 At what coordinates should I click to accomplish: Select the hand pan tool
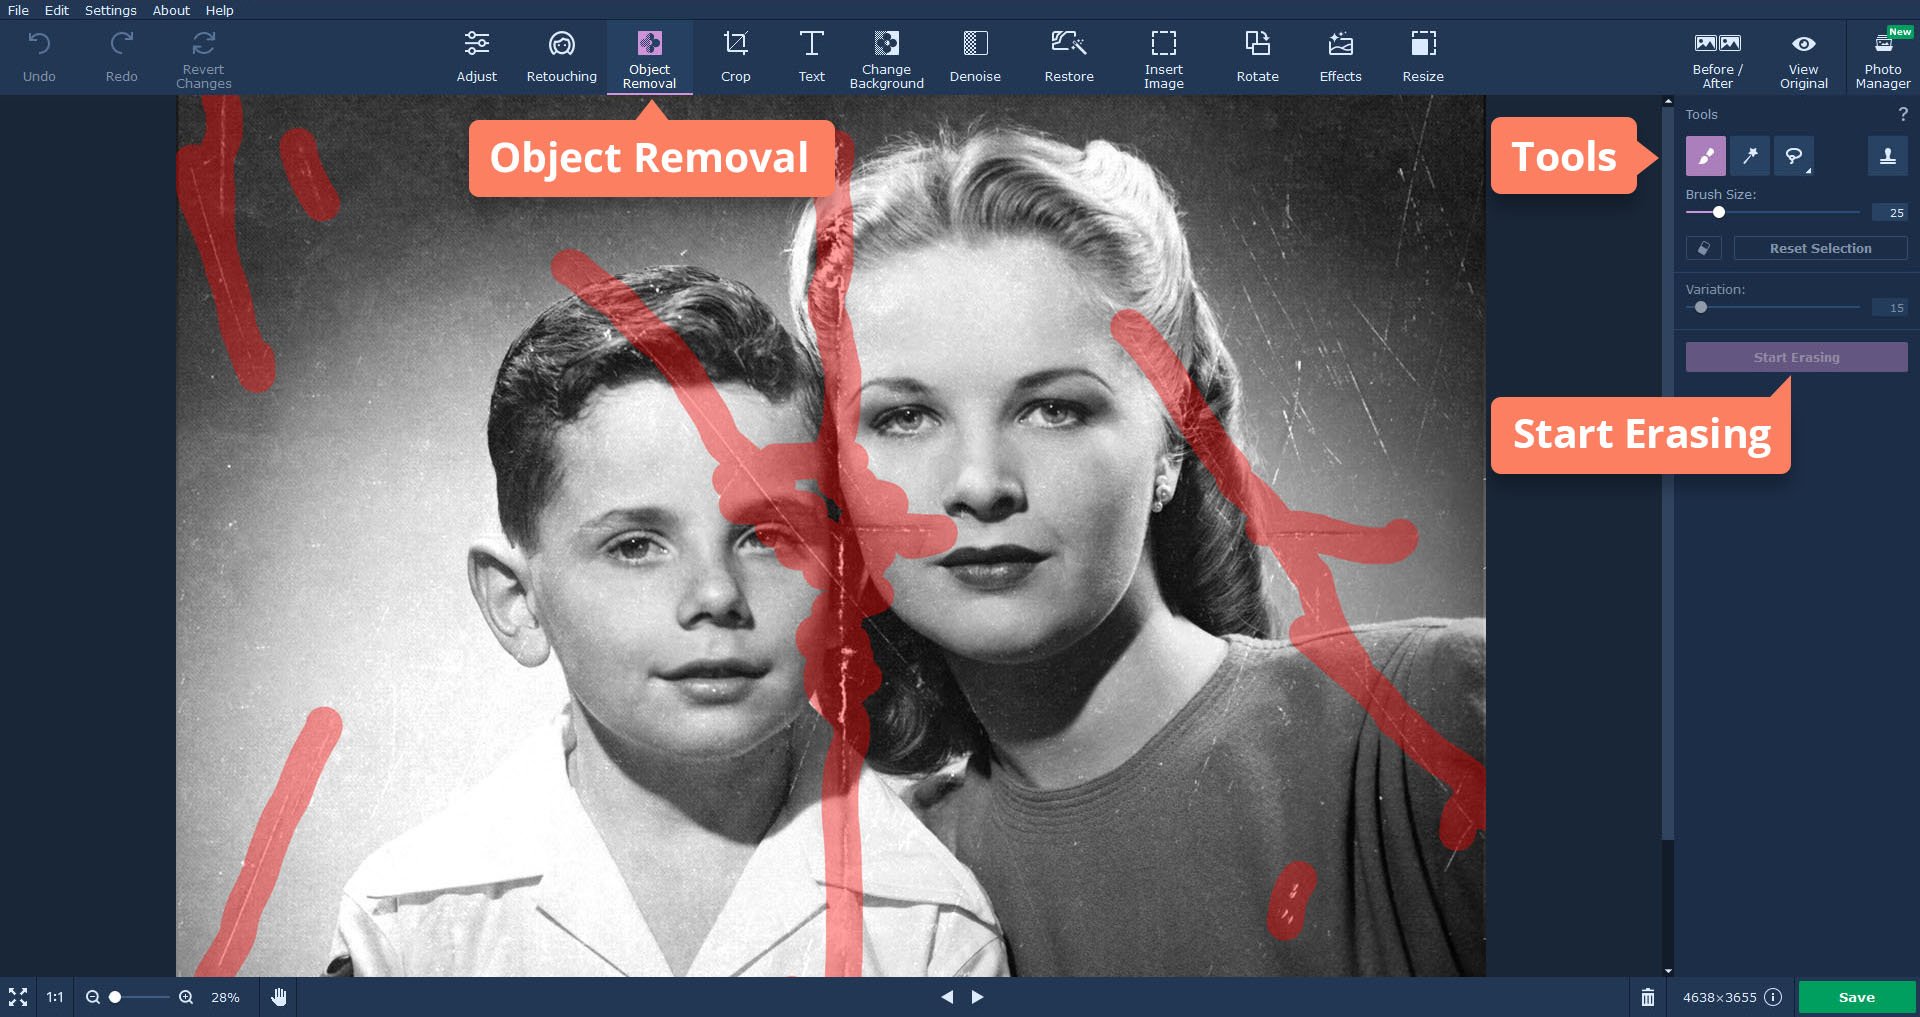(279, 997)
